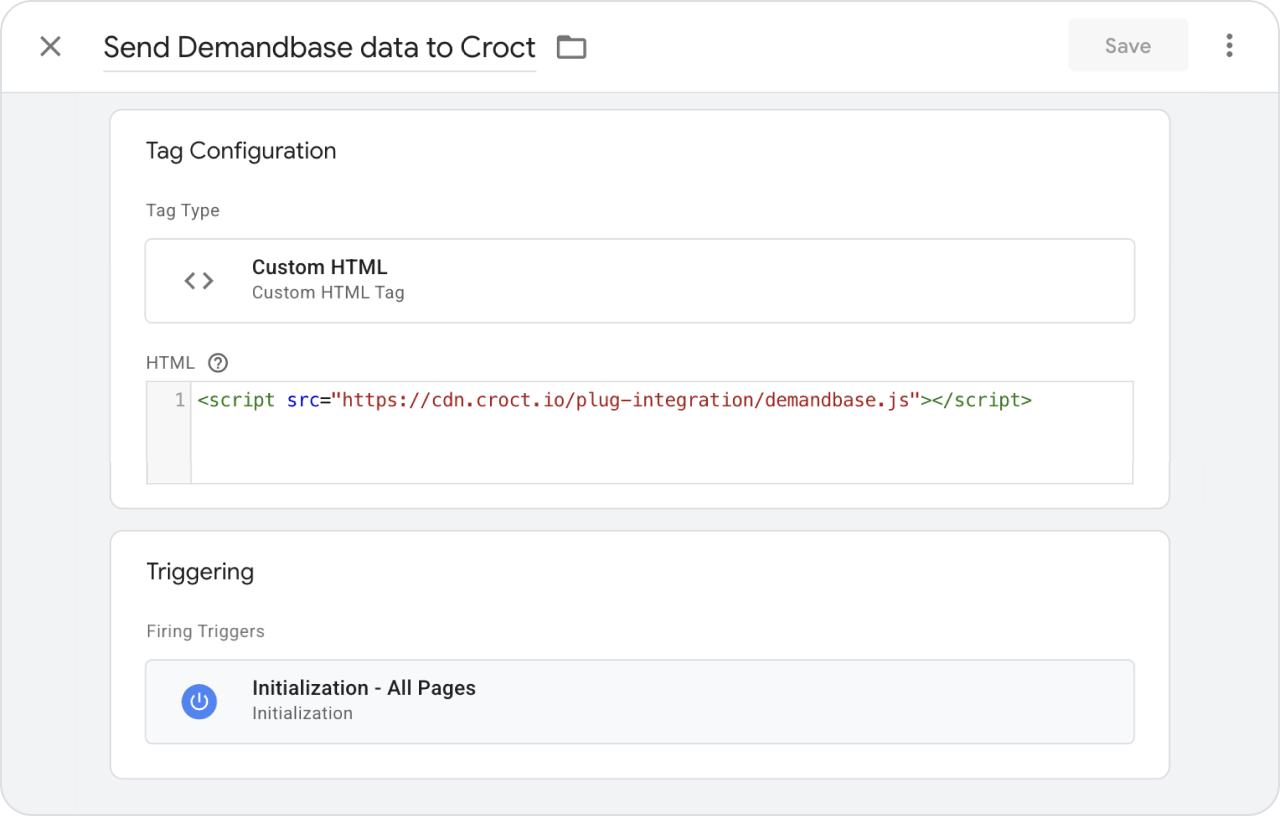1280x816 pixels.
Task: Click the 'Initialization' trigger type subtitle
Action: 302,713
